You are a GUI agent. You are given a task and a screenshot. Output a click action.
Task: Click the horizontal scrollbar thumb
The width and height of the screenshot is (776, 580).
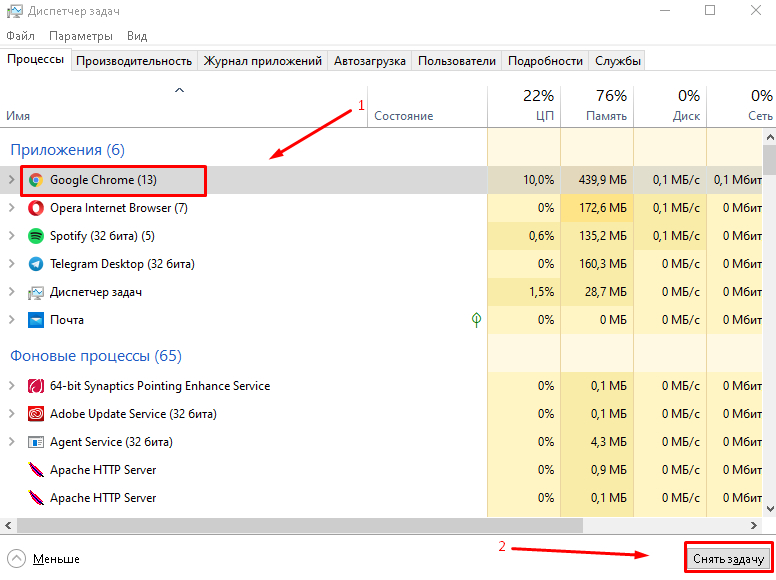[x=300, y=525]
